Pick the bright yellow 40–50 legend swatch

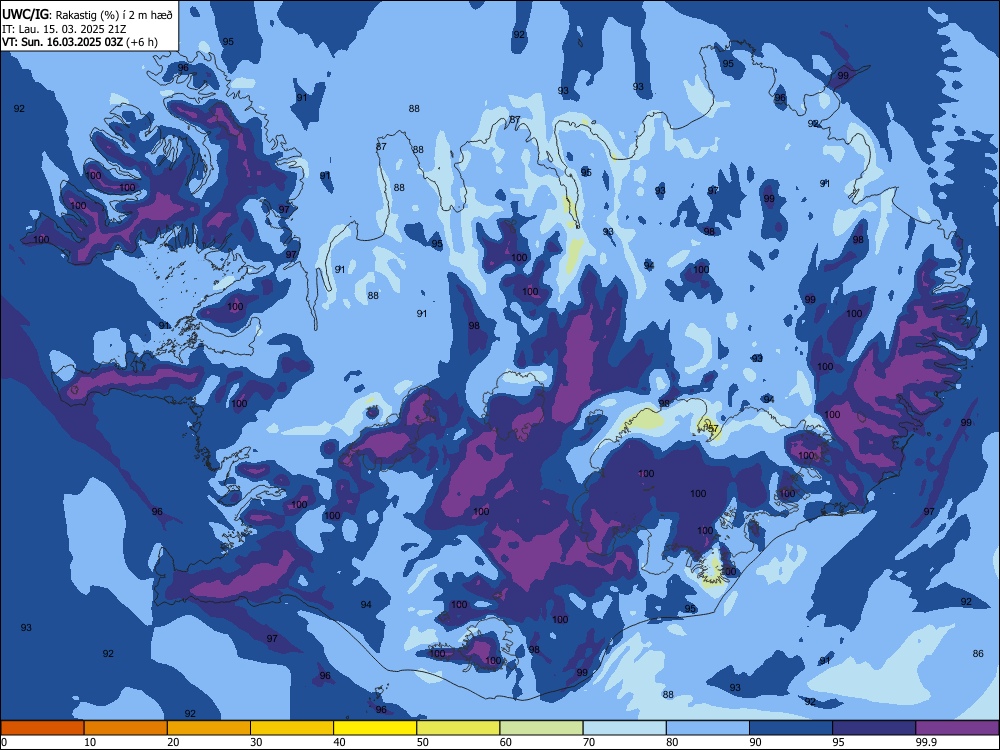pos(375,728)
